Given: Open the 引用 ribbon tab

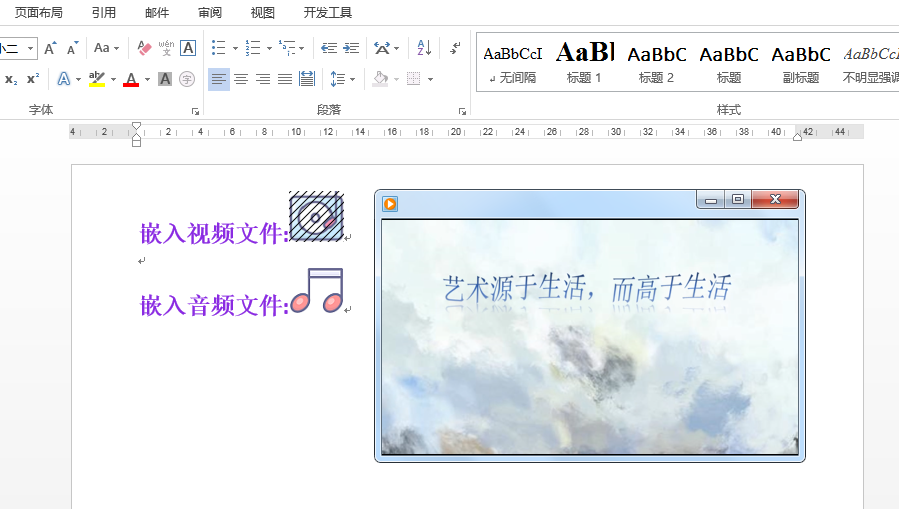Looking at the screenshot, I should point(104,13).
